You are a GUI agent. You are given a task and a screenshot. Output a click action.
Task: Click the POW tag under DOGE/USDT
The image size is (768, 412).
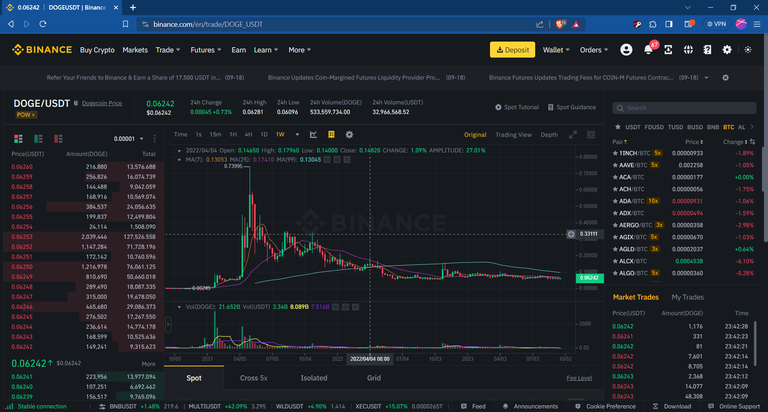[26, 115]
